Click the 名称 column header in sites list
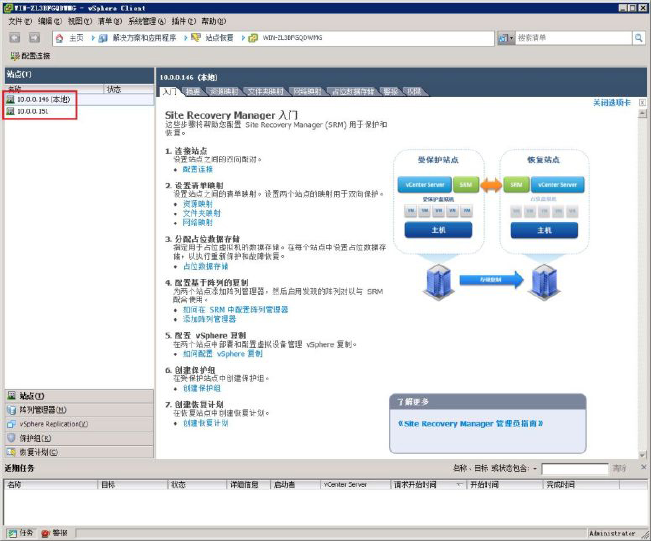The height and width of the screenshot is (541, 651). [x=54, y=89]
